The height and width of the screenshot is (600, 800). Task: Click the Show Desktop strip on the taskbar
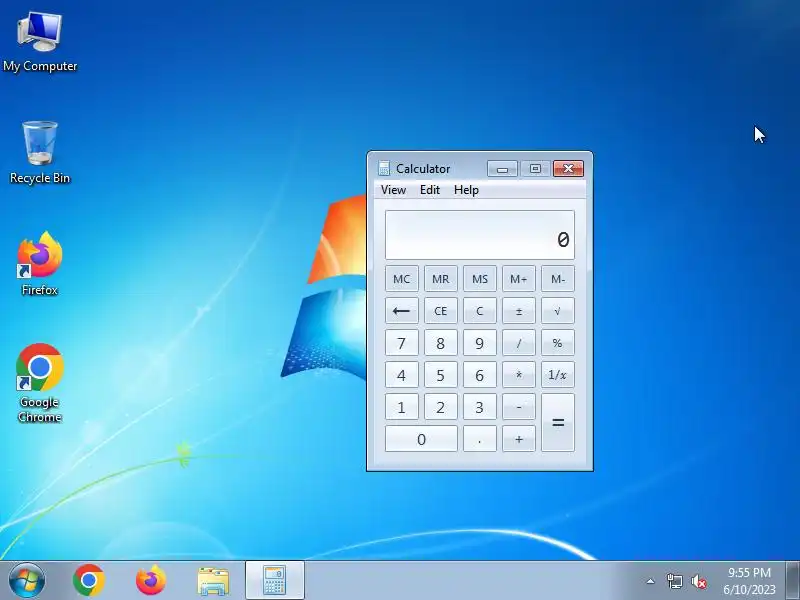tap(792, 581)
